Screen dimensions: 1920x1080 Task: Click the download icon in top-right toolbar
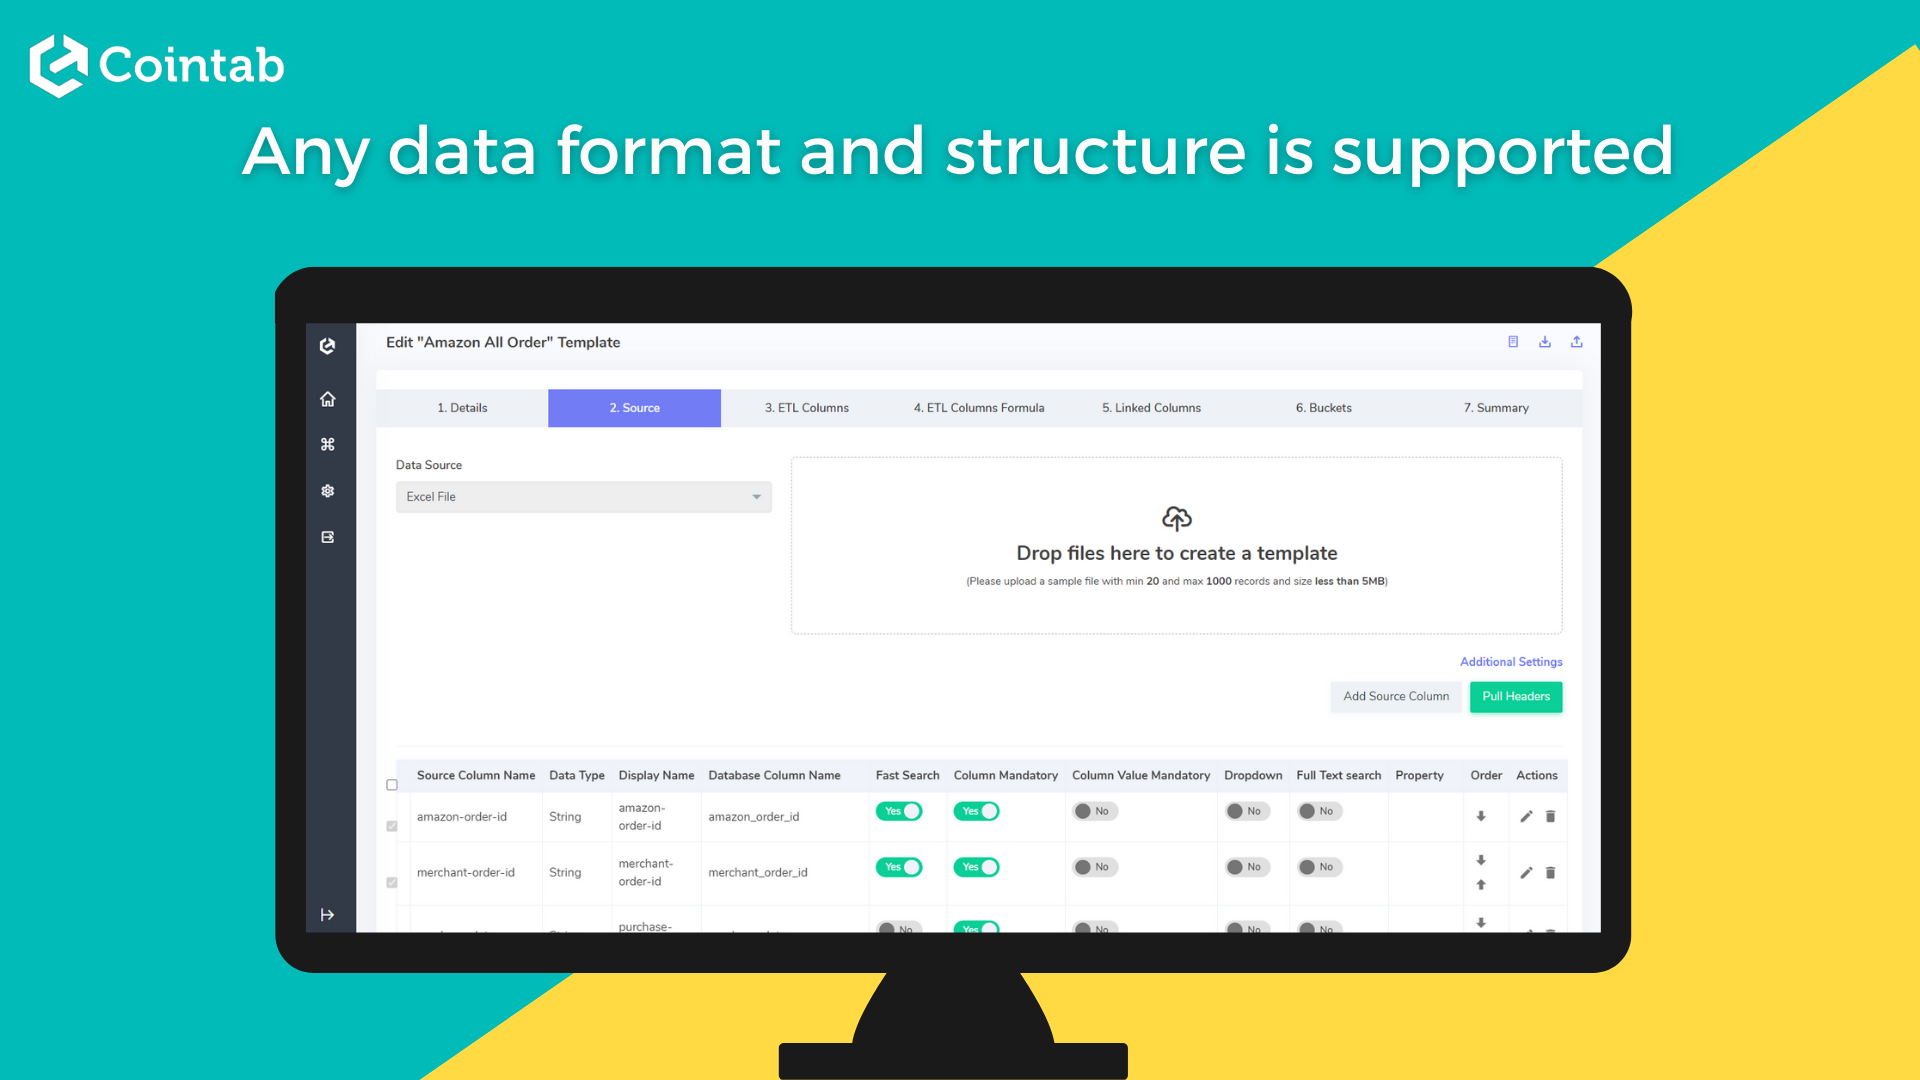1544,342
